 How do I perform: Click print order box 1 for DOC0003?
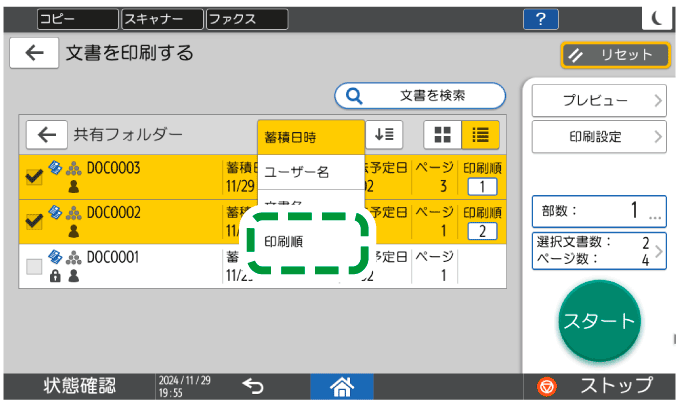(482, 187)
